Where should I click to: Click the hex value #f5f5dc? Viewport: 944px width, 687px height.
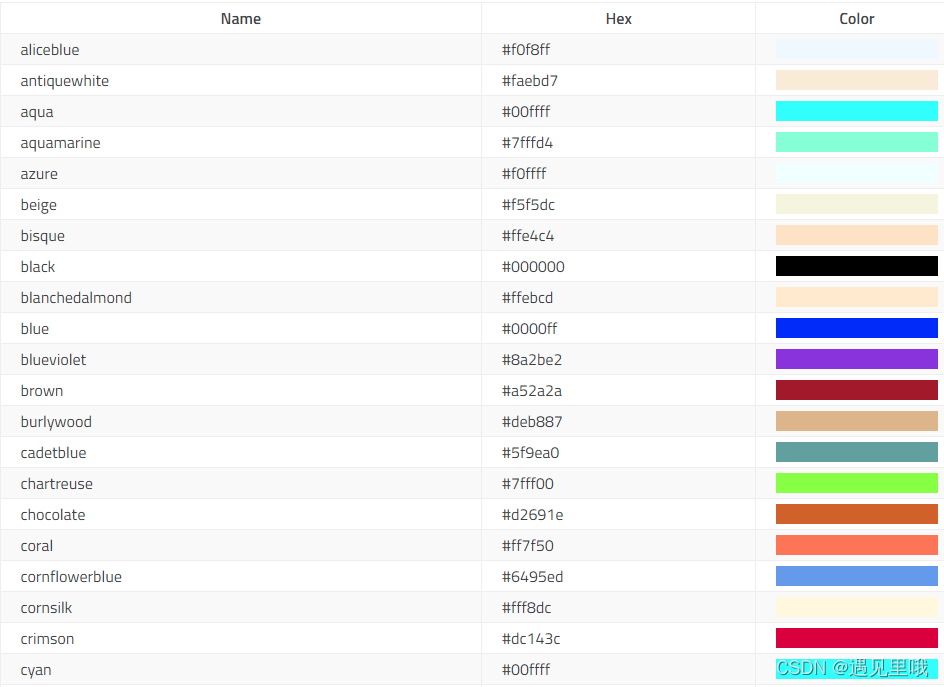[528, 205]
